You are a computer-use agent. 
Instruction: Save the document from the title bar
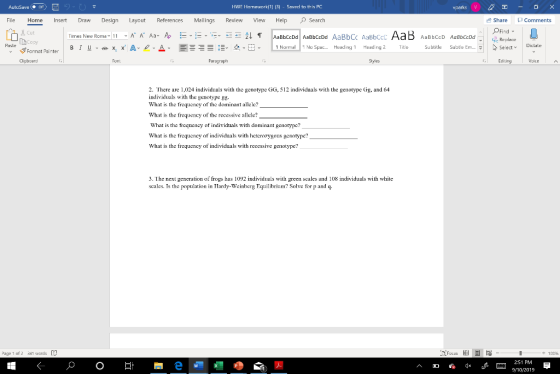(55, 7)
